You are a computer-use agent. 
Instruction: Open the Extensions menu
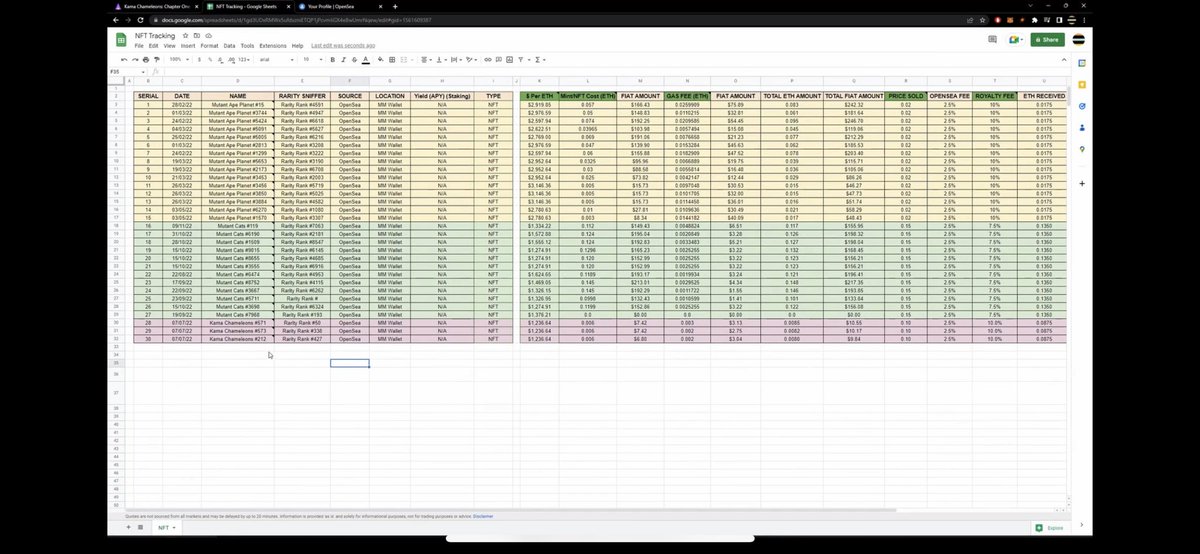click(x=273, y=46)
